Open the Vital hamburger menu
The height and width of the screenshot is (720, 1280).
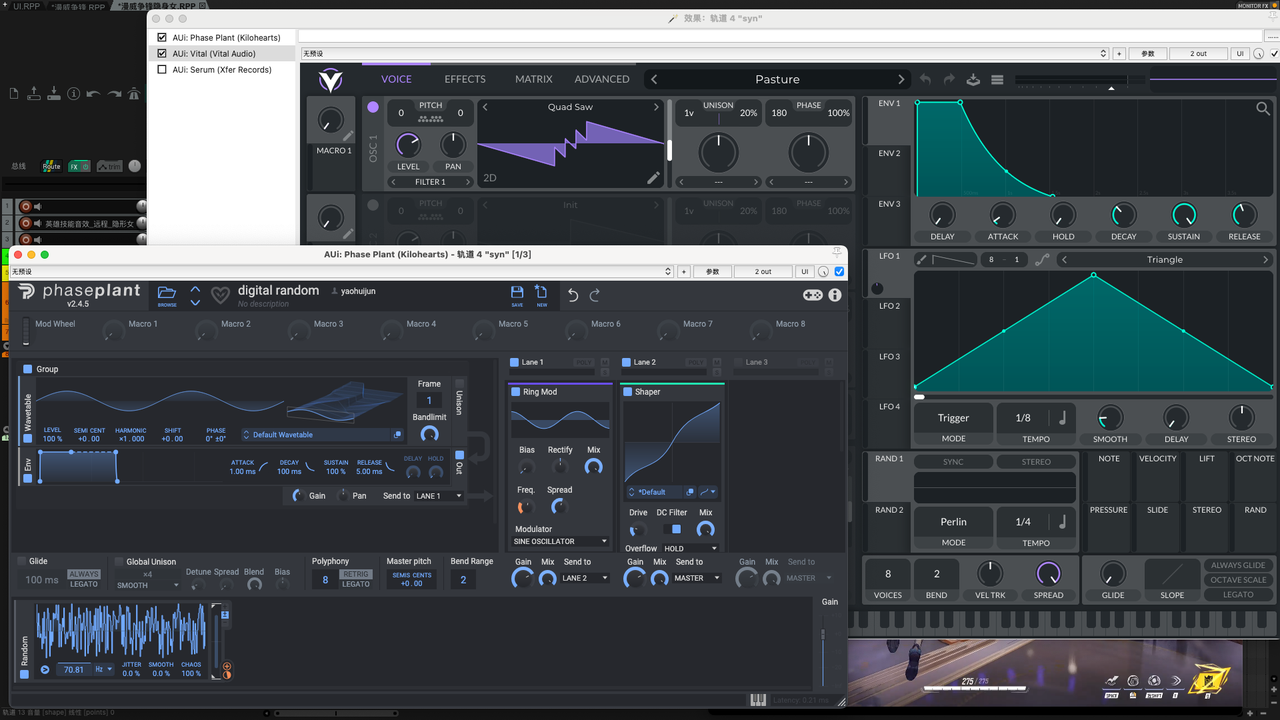pyautogui.click(x=997, y=80)
